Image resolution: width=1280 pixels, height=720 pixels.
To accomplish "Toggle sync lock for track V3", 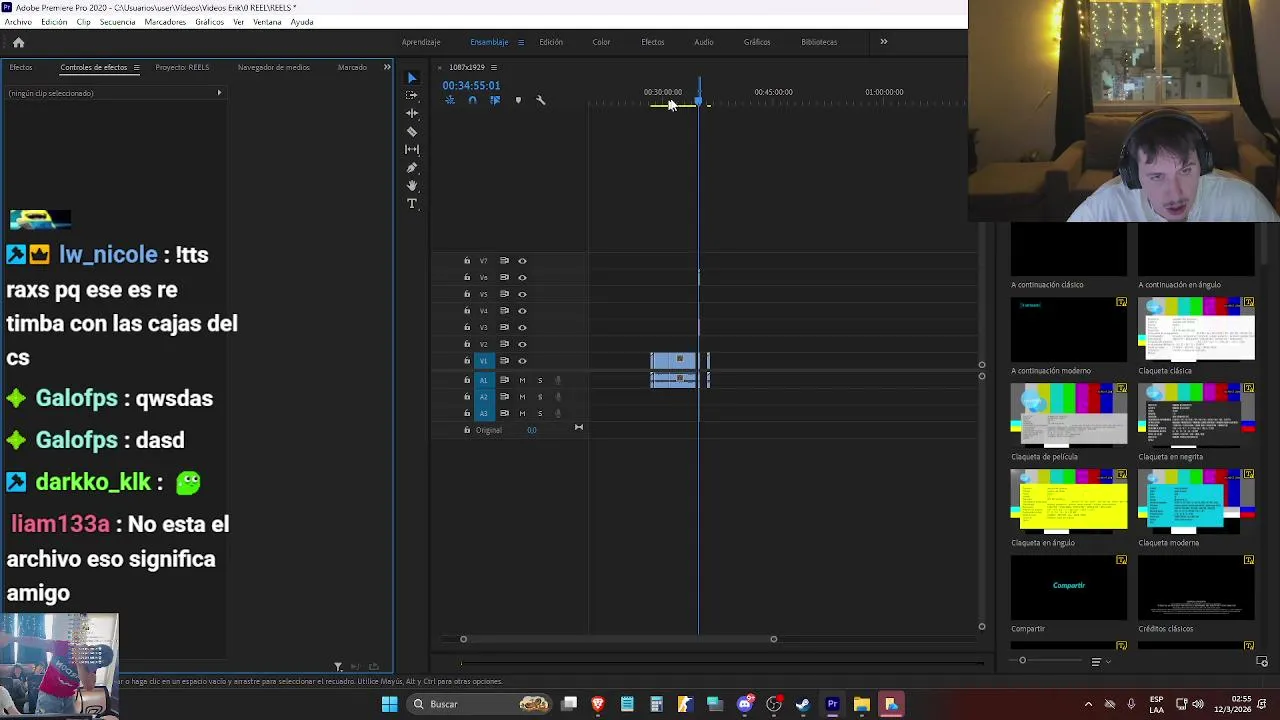I will [504, 327].
